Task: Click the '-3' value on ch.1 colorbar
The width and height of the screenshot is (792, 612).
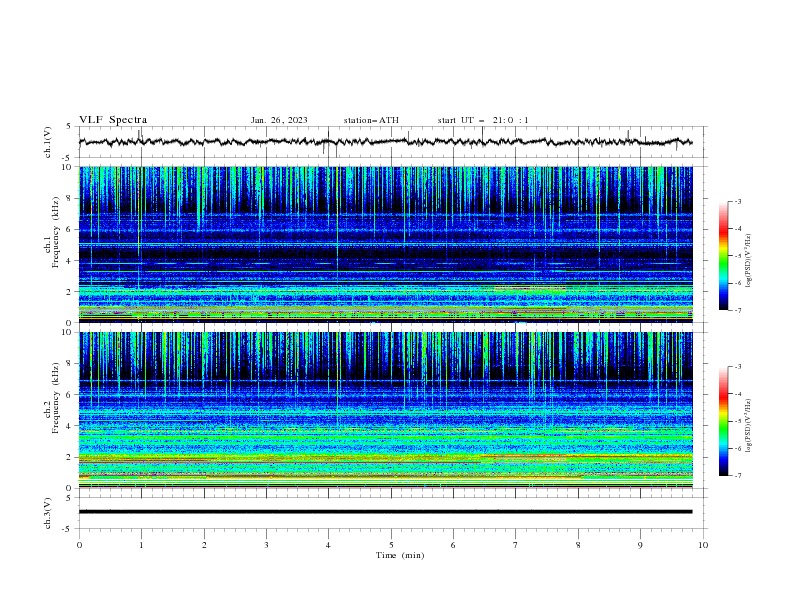Action: click(737, 201)
